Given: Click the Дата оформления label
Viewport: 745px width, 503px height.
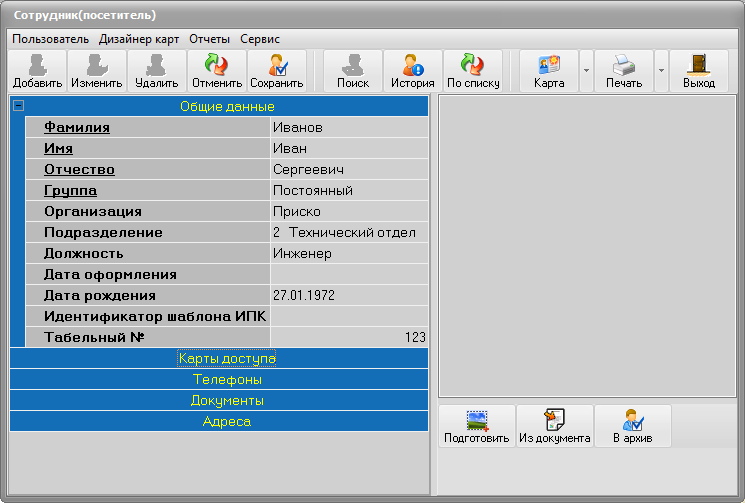Looking at the screenshot, I should point(110,274).
